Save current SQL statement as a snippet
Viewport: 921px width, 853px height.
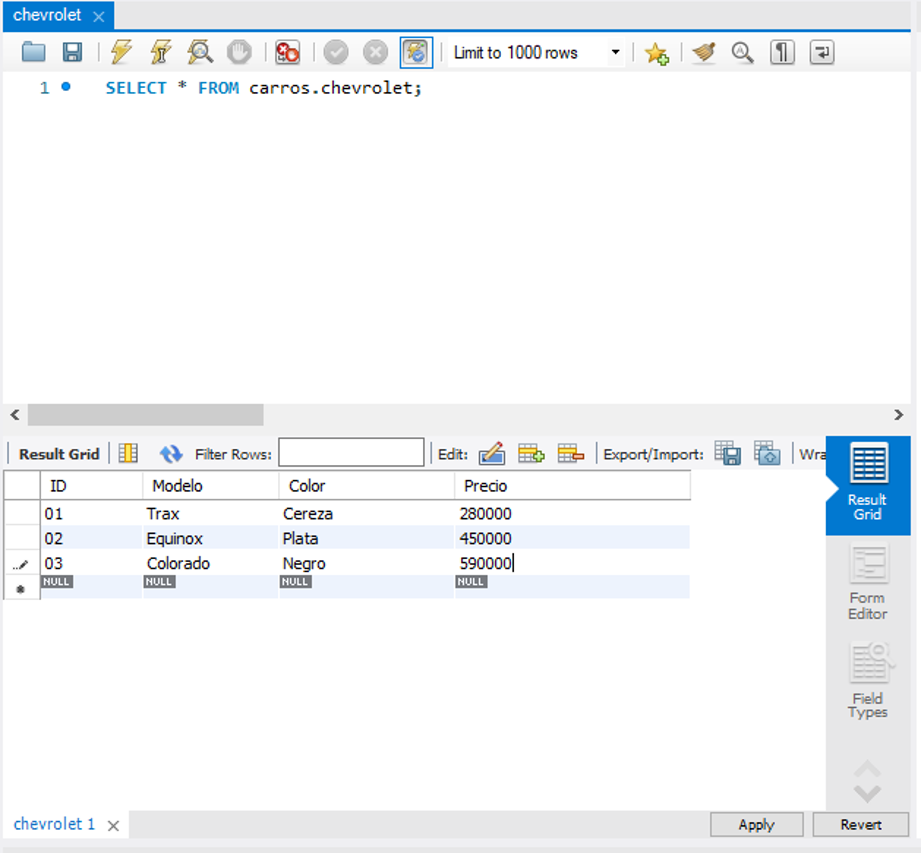point(657,52)
